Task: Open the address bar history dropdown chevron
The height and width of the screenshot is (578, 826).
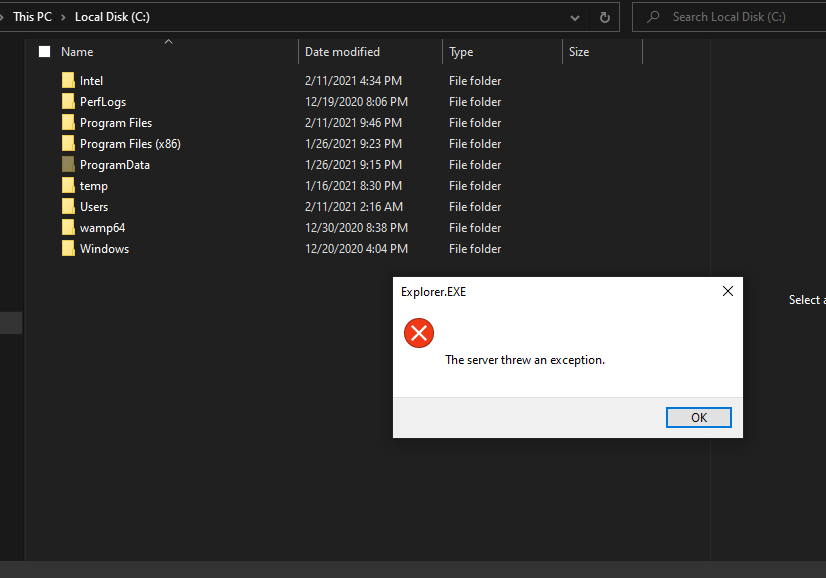Action: click(574, 17)
